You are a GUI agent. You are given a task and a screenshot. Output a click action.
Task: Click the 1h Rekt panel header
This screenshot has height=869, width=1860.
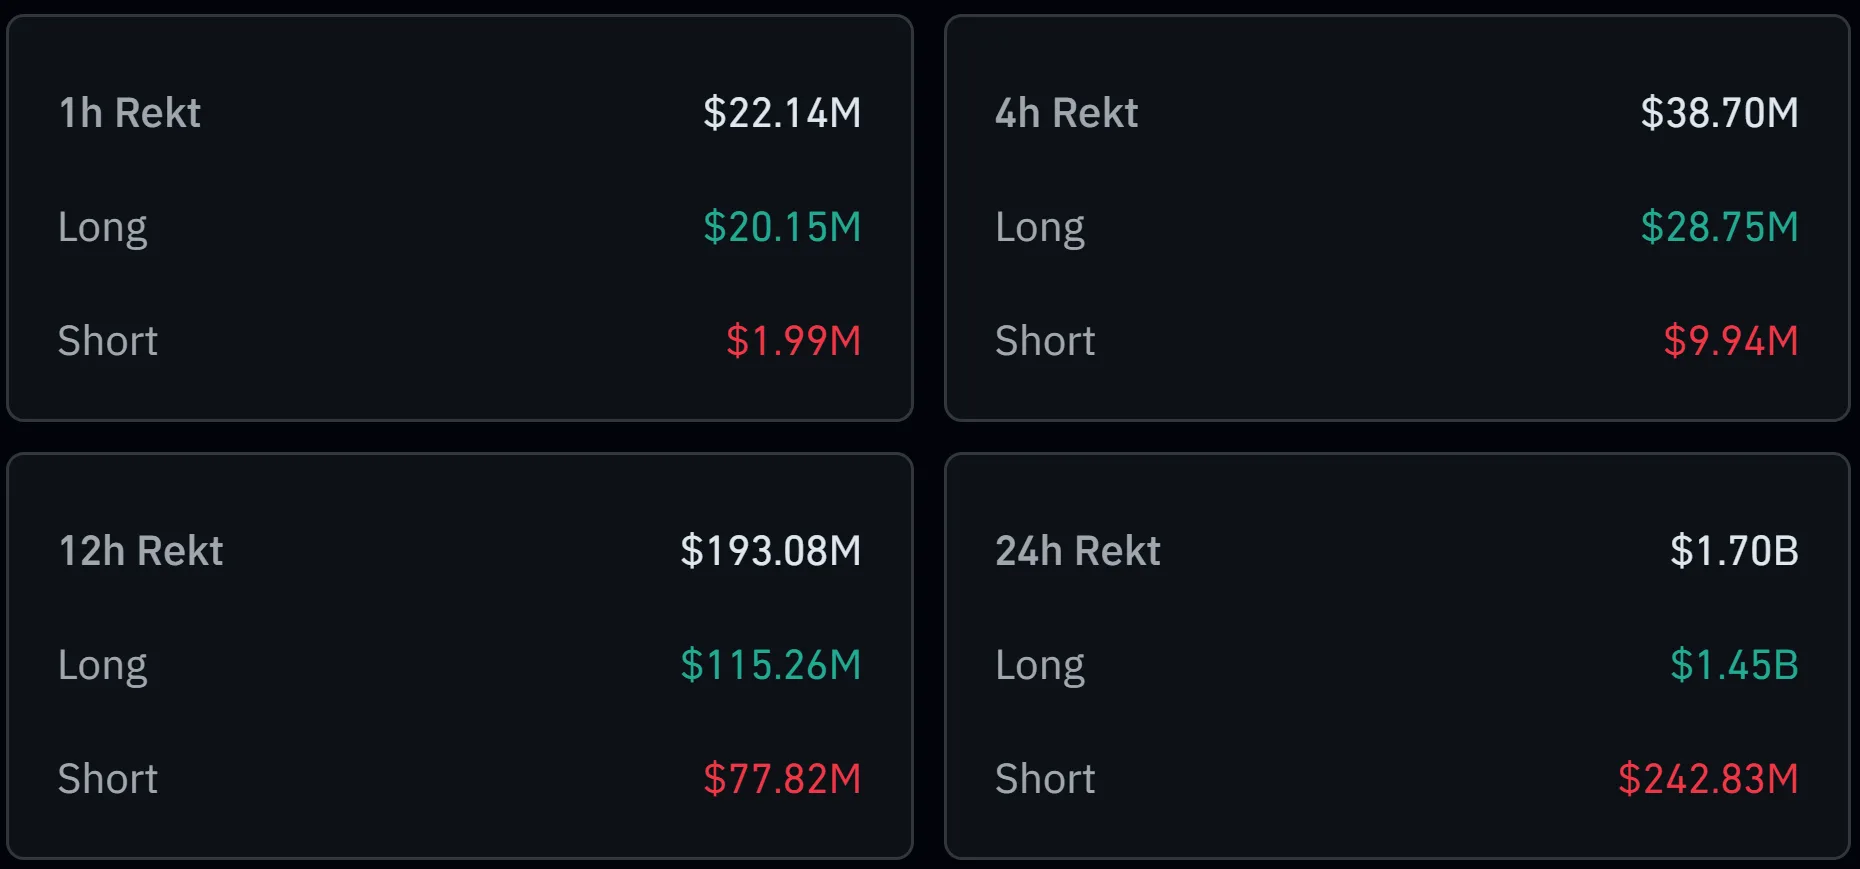129,113
